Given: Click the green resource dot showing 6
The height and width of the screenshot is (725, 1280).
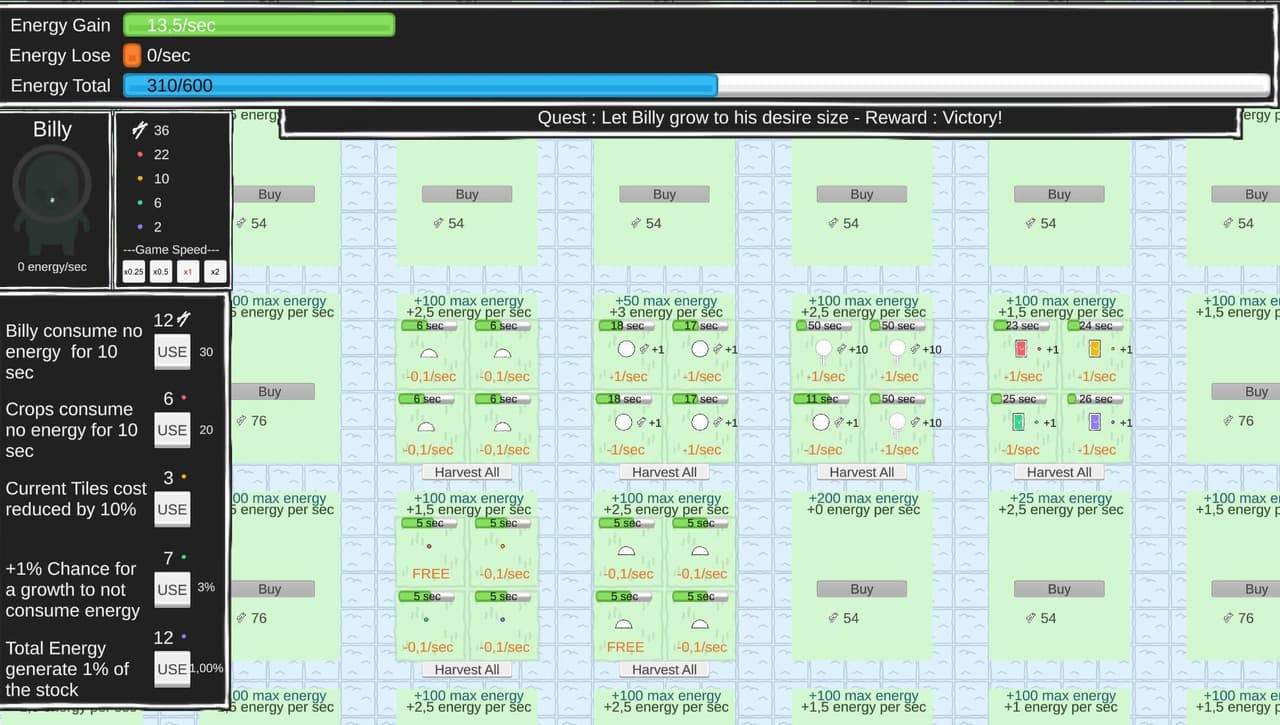Looking at the screenshot, I should pyautogui.click(x=140, y=203).
